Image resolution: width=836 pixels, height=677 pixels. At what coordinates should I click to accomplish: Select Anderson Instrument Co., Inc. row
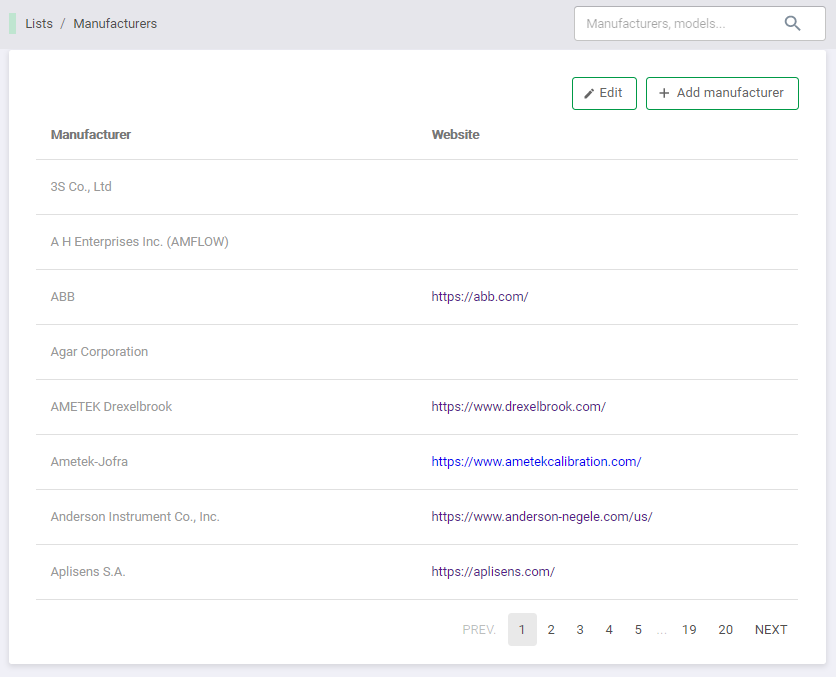point(417,517)
